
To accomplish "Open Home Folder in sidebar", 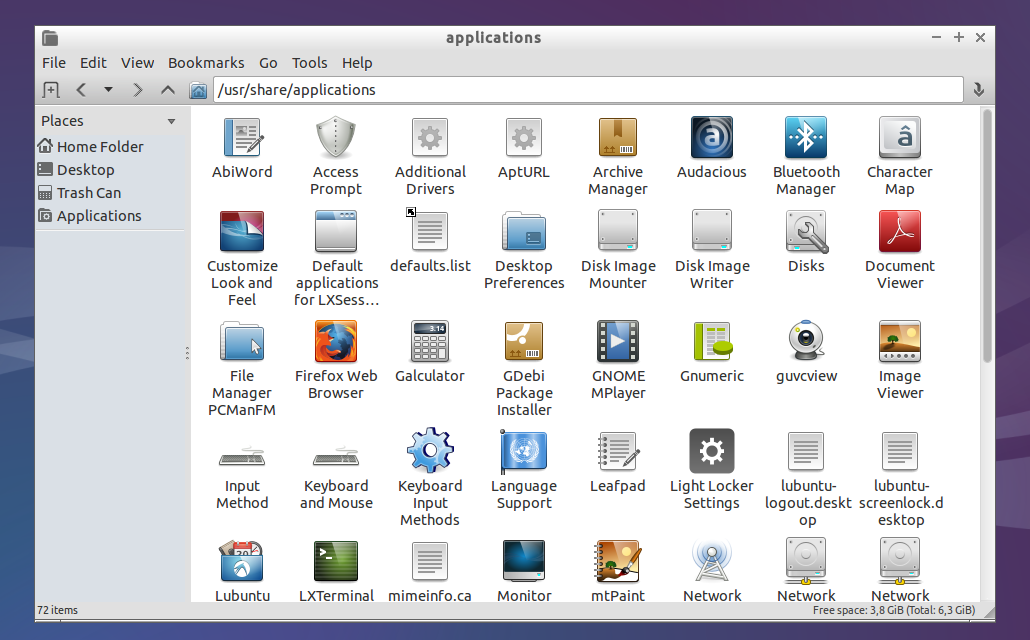I will click(91, 147).
